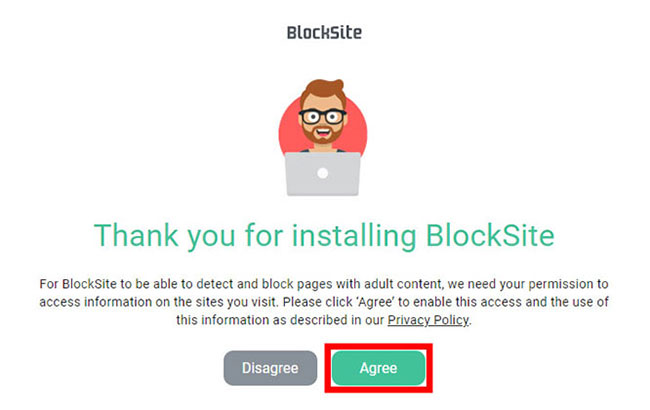Click the bearded man's face illustration
650x410 pixels.
click(323, 116)
